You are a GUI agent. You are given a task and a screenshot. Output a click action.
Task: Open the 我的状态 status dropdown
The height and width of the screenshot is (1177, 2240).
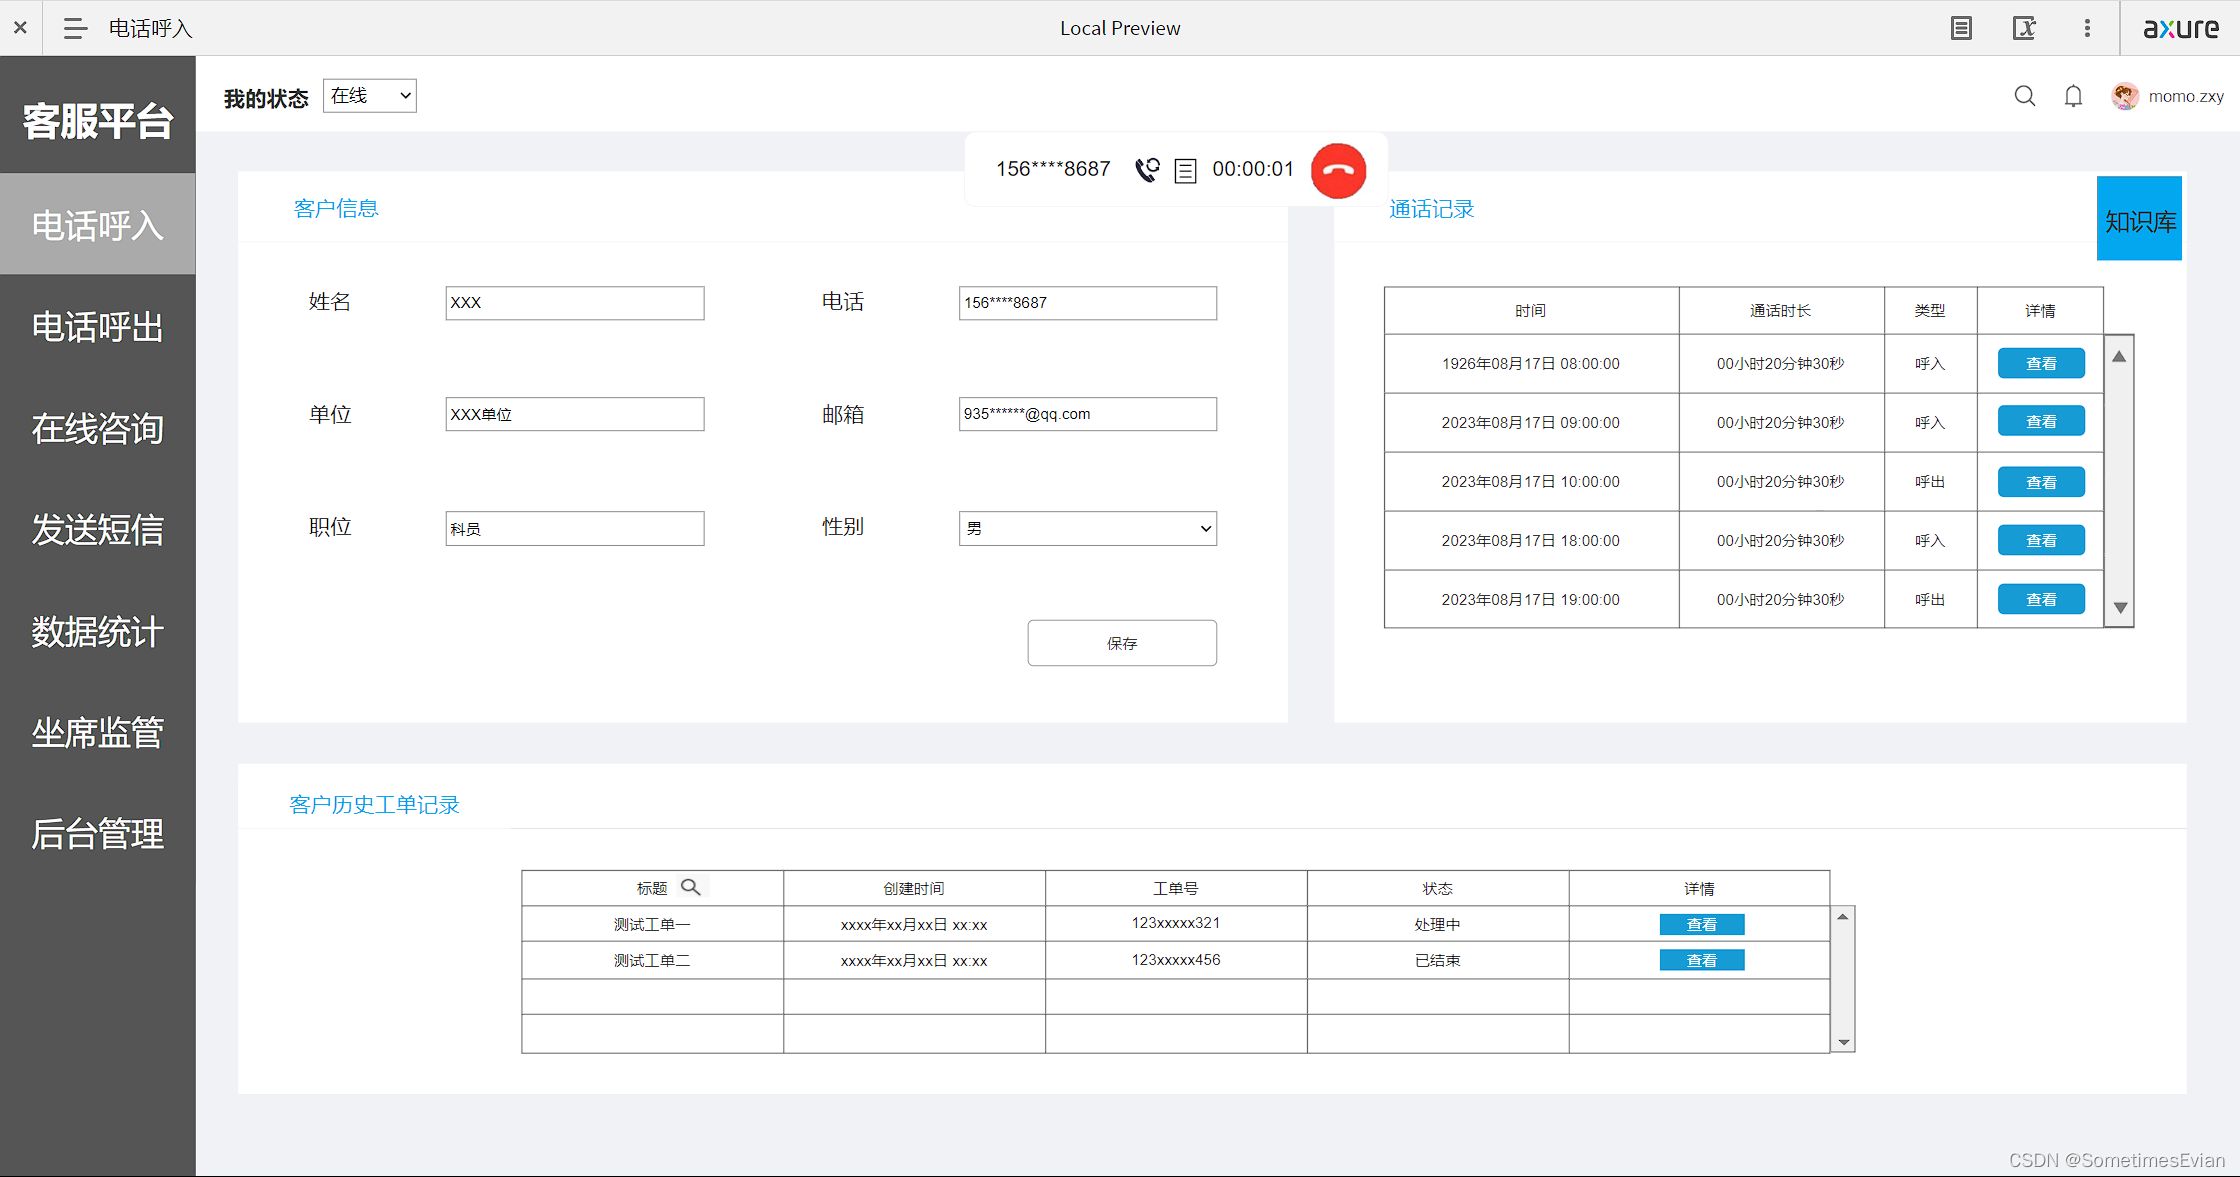click(369, 96)
